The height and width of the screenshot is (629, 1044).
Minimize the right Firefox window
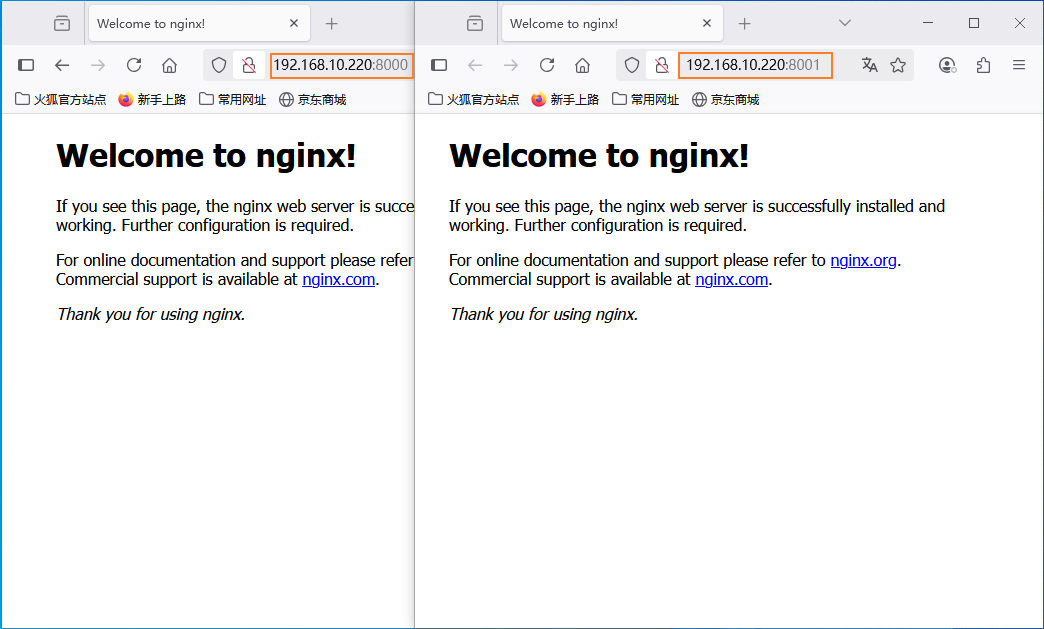(x=927, y=23)
